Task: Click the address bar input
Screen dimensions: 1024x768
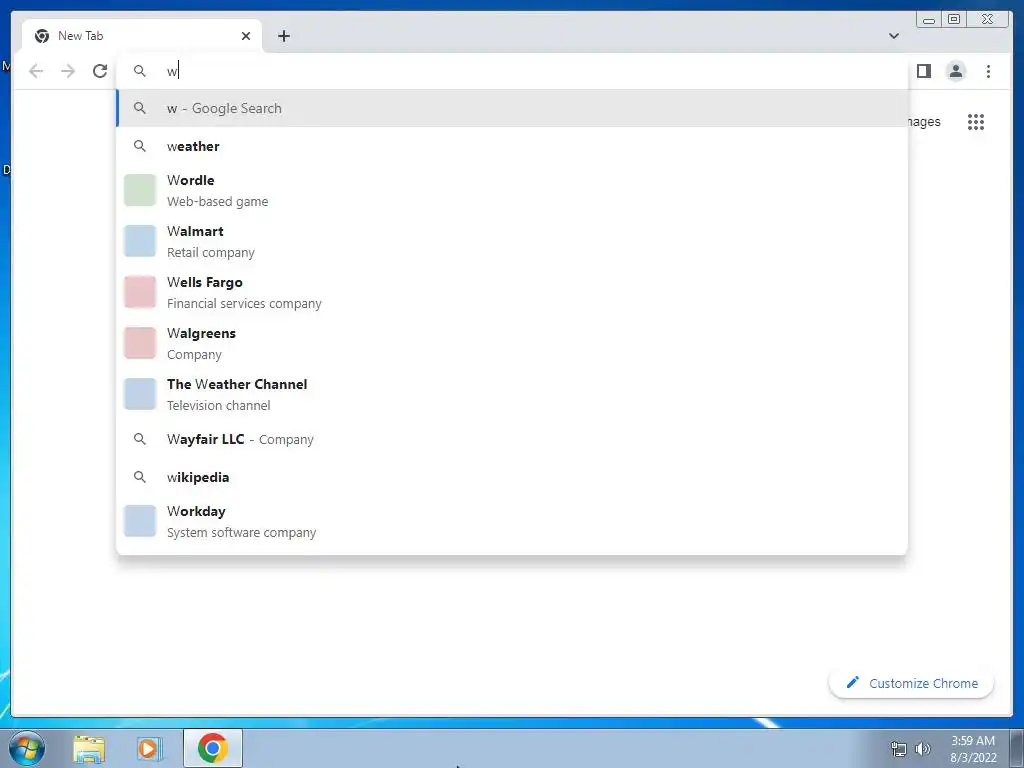Action: 513,71
